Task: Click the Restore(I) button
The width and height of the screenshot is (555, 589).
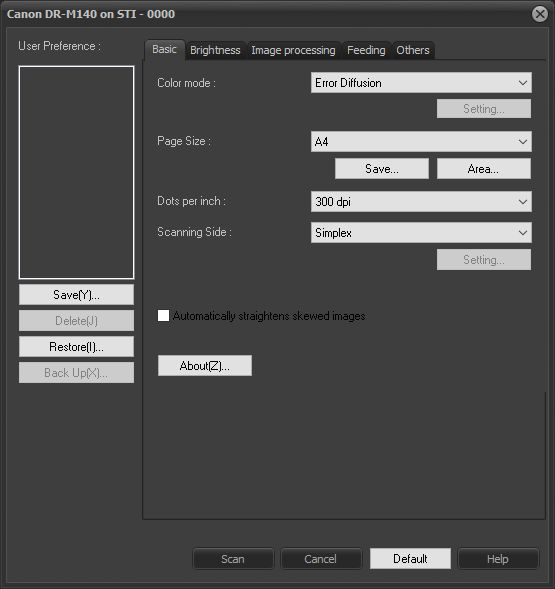Action: tap(76, 346)
